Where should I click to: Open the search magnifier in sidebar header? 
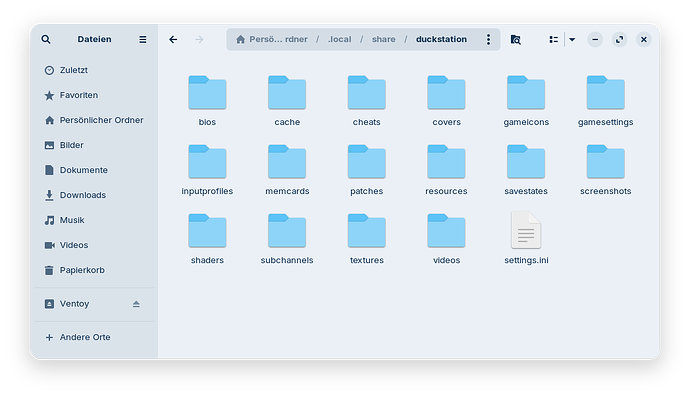[x=46, y=40]
